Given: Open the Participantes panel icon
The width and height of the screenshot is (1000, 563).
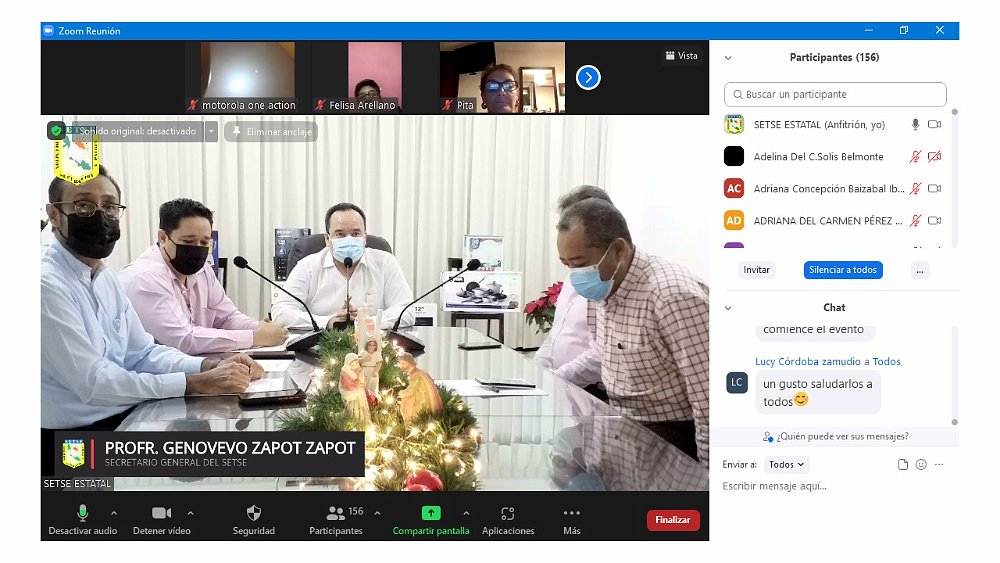Looking at the screenshot, I should click(336, 513).
